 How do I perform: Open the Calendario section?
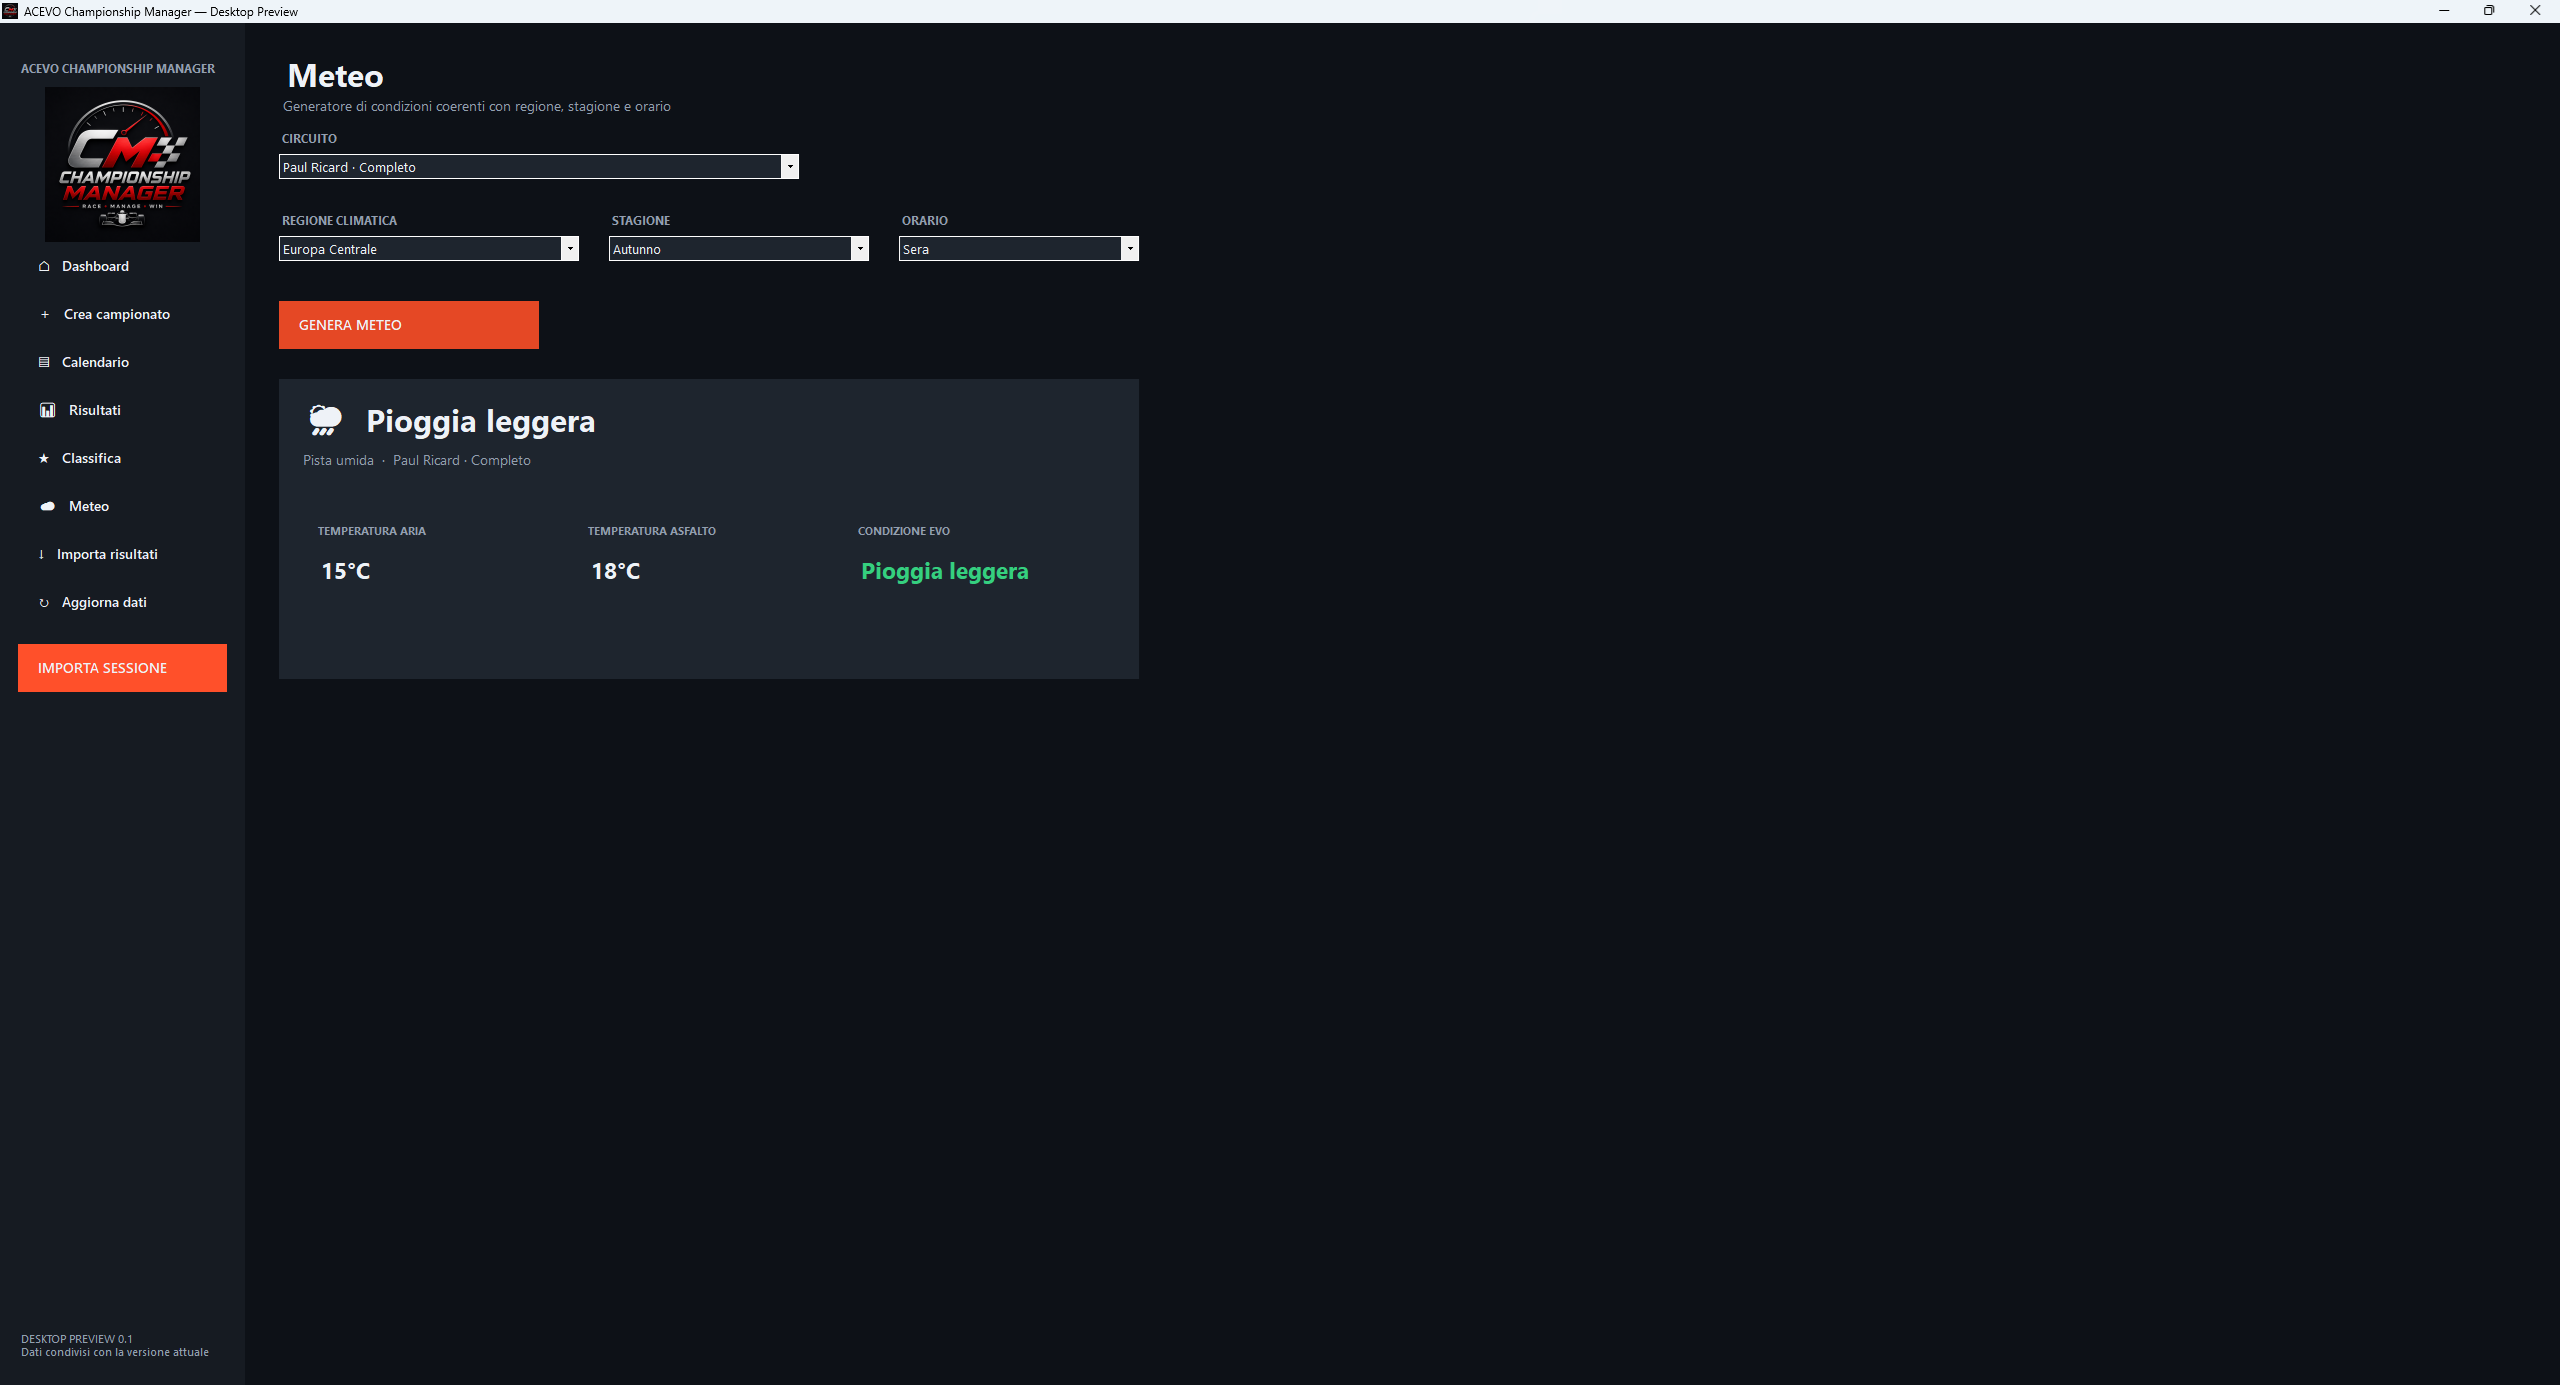tap(95, 362)
